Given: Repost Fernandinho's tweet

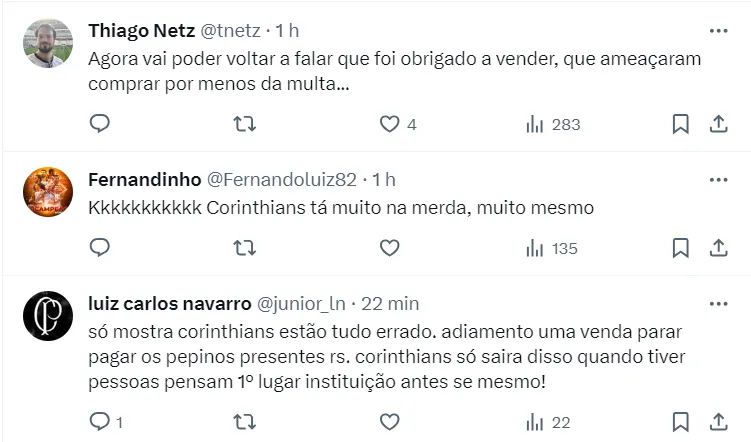Looking at the screenshot, I should point(244,248).
